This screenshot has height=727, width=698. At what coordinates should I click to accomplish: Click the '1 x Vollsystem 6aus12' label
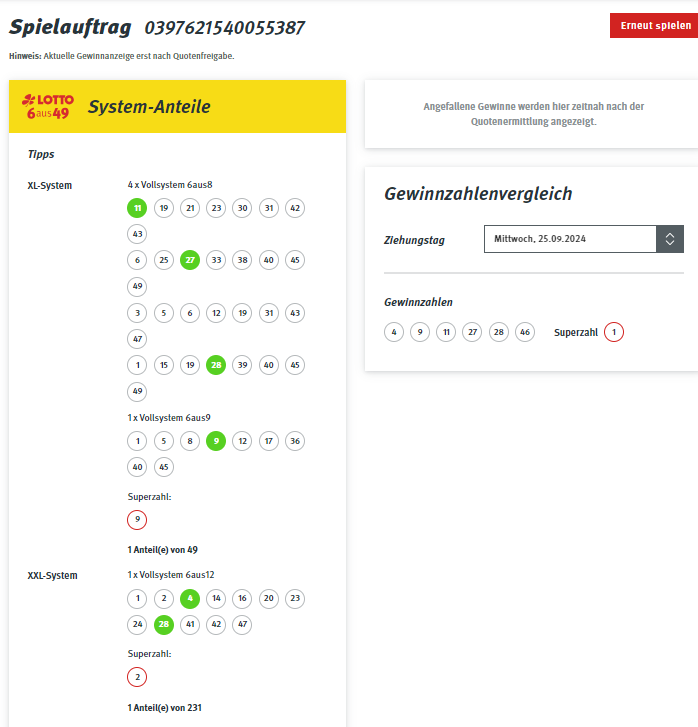point(171,575)
